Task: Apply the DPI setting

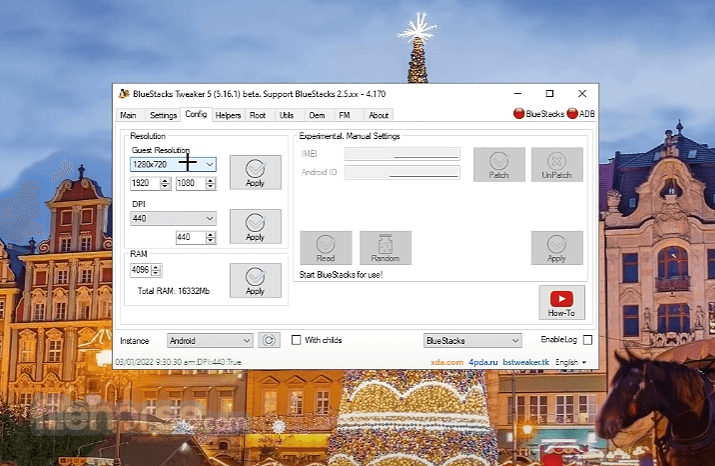Action: click(x=255, y=227)
